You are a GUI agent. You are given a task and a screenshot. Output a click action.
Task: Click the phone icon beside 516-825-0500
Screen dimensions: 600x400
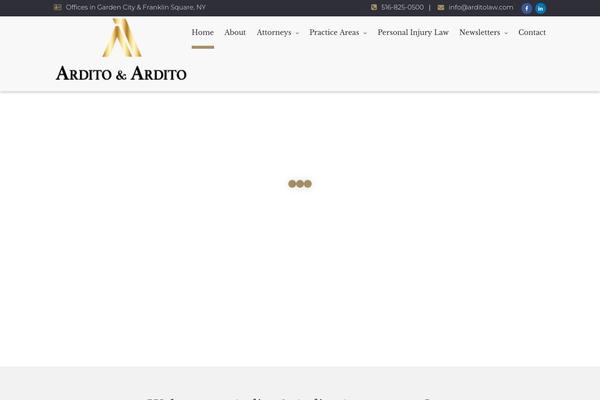pyautogui.click(x=374, y=7)
